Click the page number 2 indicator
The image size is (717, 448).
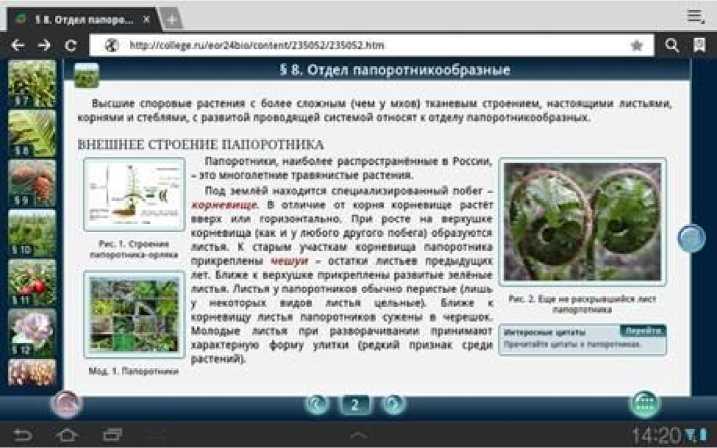tap(355, 405)
